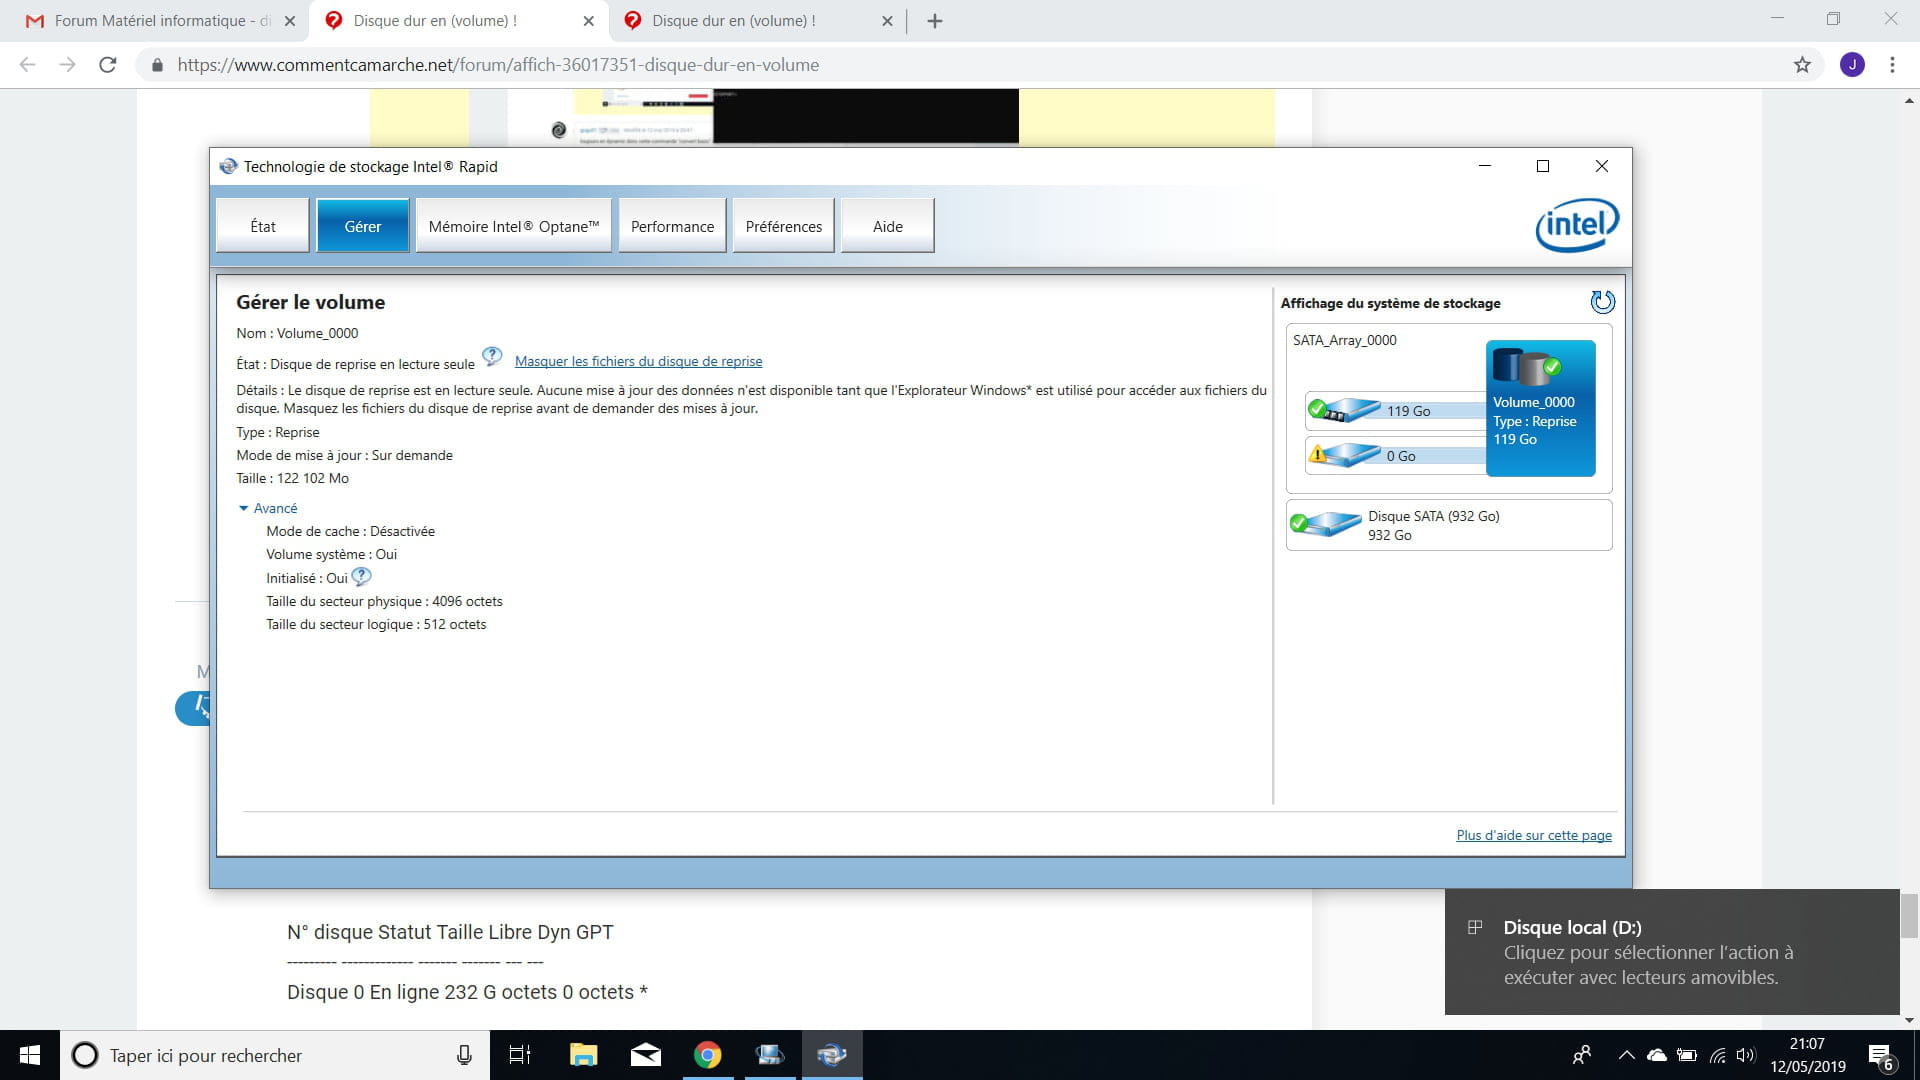This screenshot has width=1920, height=1080.
Task: Switch to the Performance tab
Action: point(672,226)
